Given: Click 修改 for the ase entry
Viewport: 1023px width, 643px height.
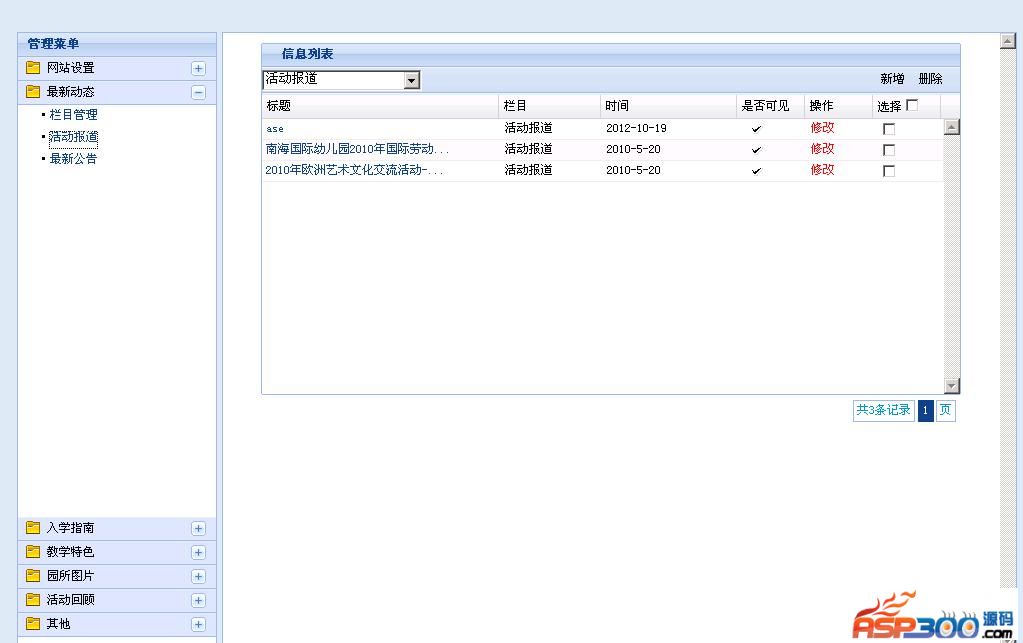Looking at the screenshot, I should [822, 128].
